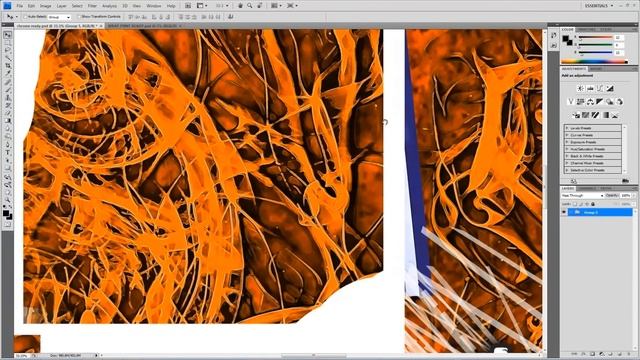Image resolution: width=640 pixels, height=360 pixels.
Task: Select the Lasso tool in the toolbox
Action: 7,50
